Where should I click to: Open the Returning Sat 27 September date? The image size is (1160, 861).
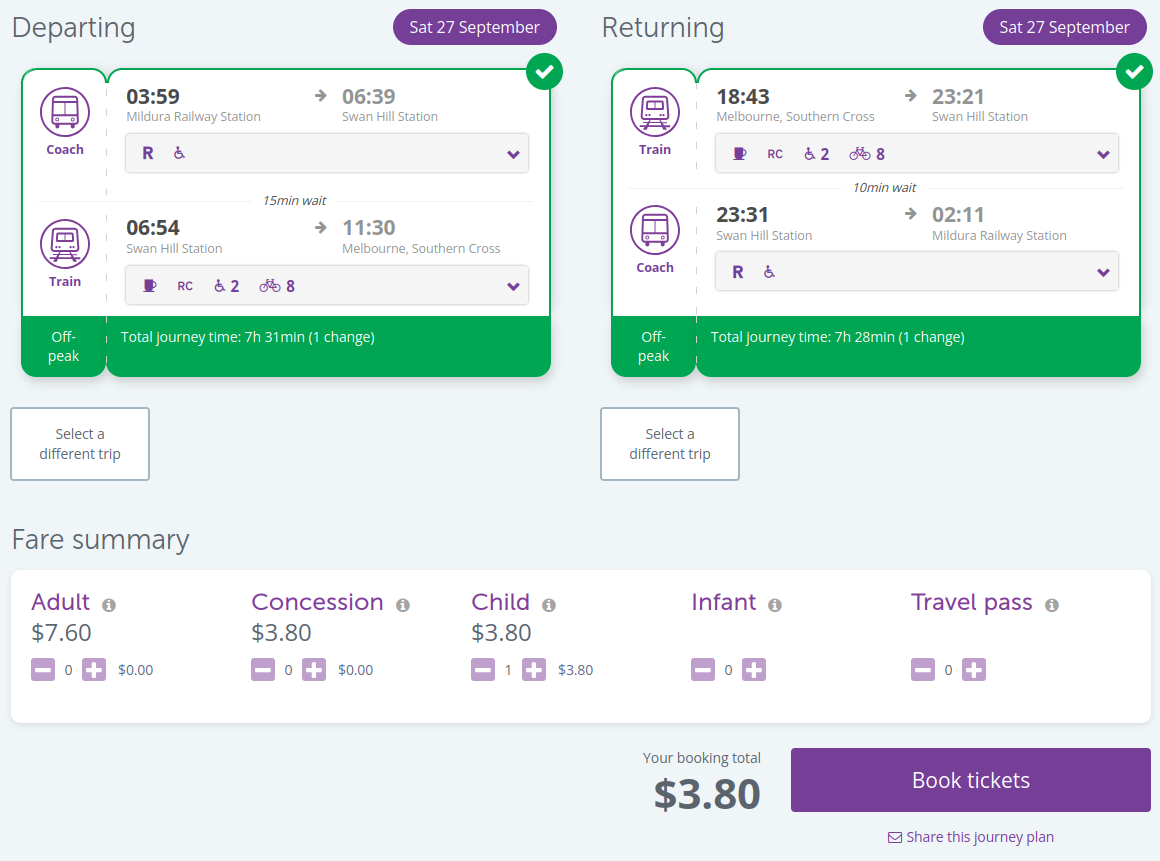point(1065,27)
